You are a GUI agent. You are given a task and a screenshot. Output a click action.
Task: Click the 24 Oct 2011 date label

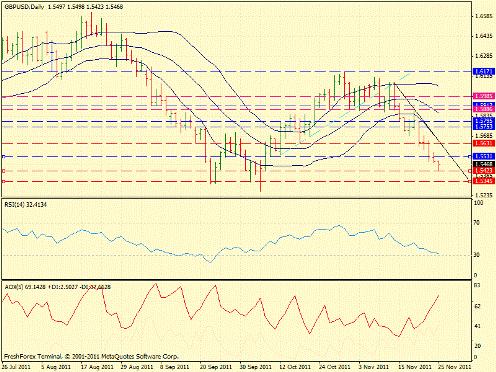coord(335,367)
